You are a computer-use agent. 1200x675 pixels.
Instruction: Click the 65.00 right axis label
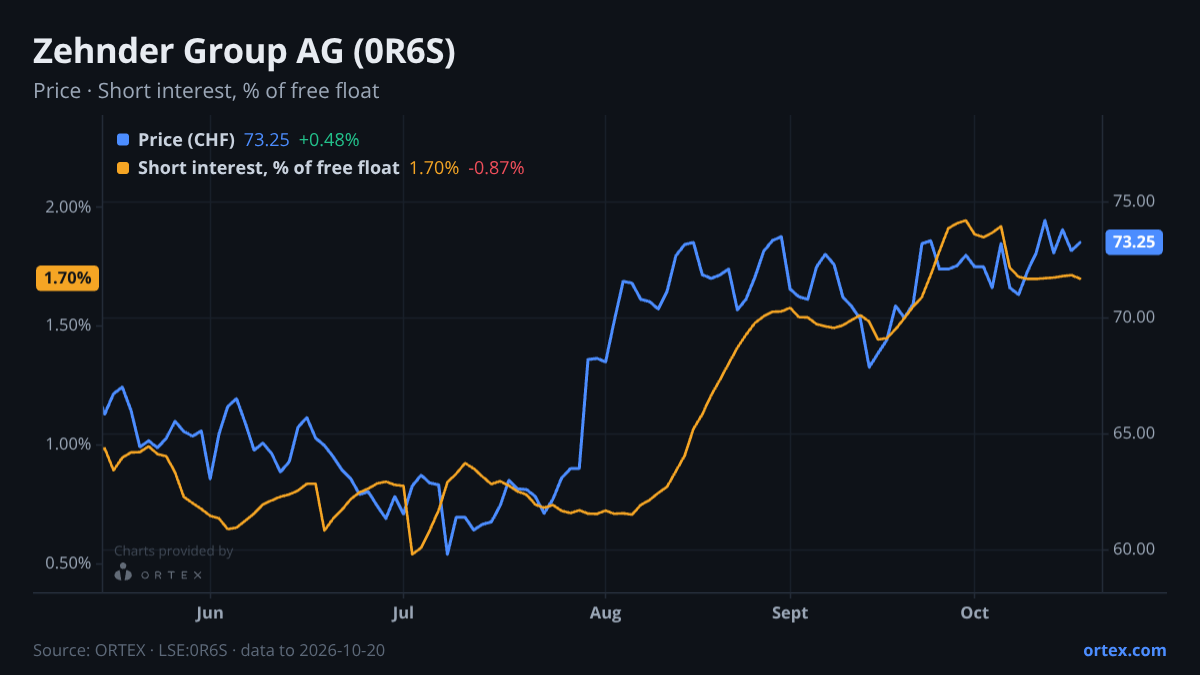[x=1134, y=433]
